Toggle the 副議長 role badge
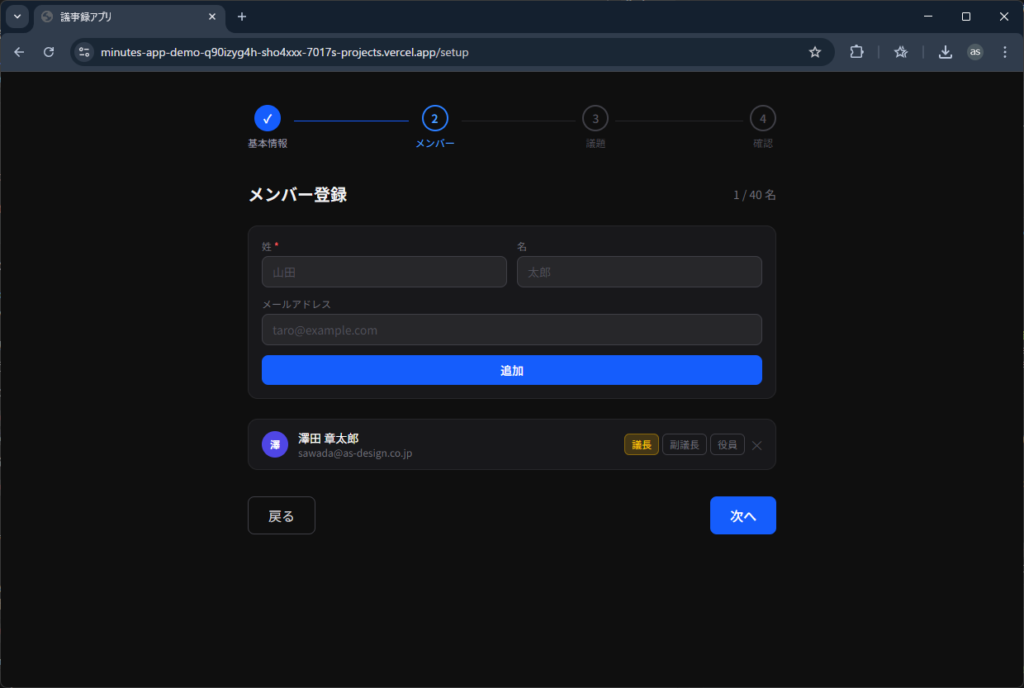 (684, 445)
